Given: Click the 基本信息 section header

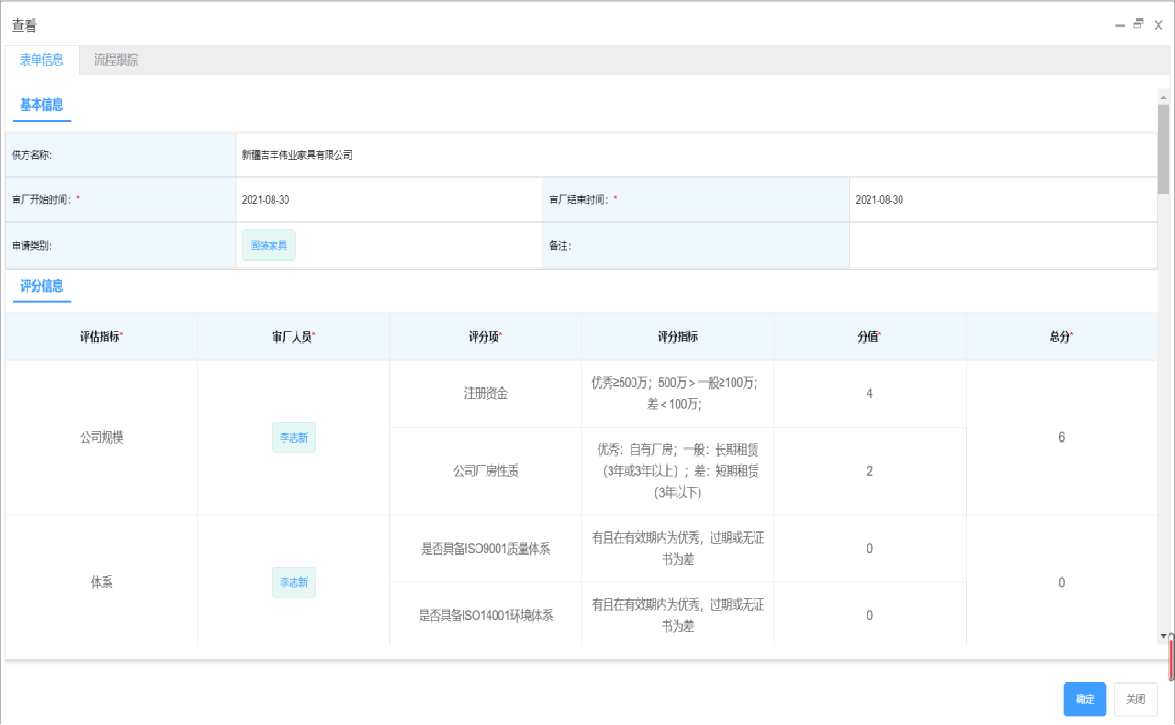Looking at the screenshot, I should tap(42, 105).
